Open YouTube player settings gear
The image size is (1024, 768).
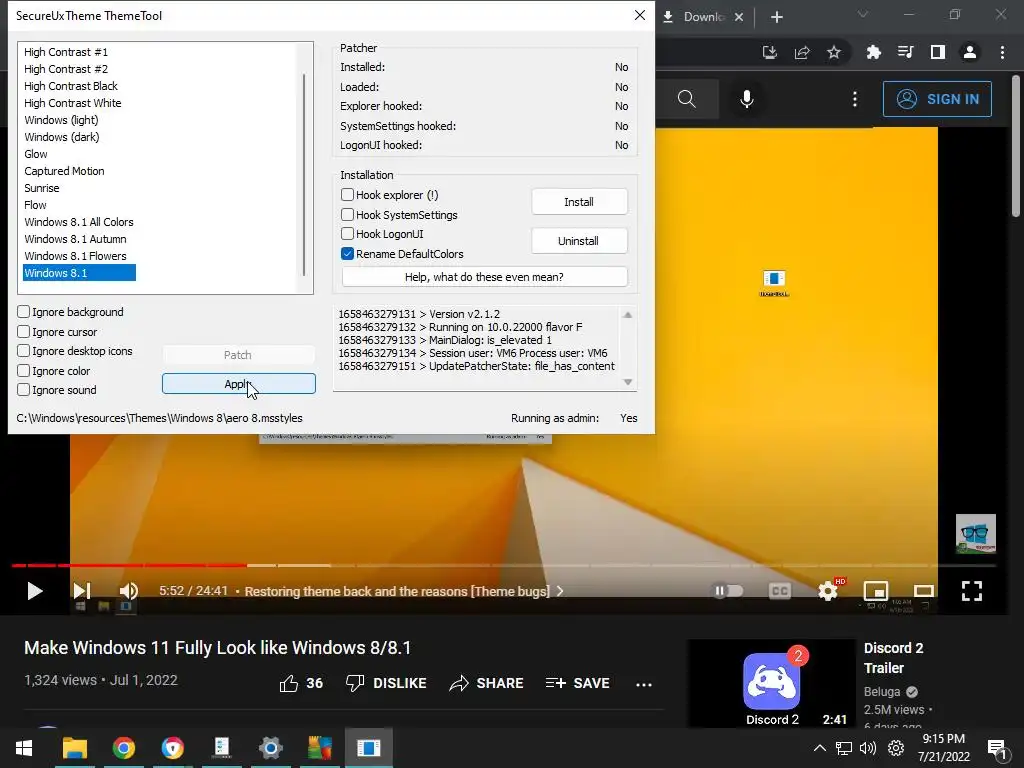point(828,591)
